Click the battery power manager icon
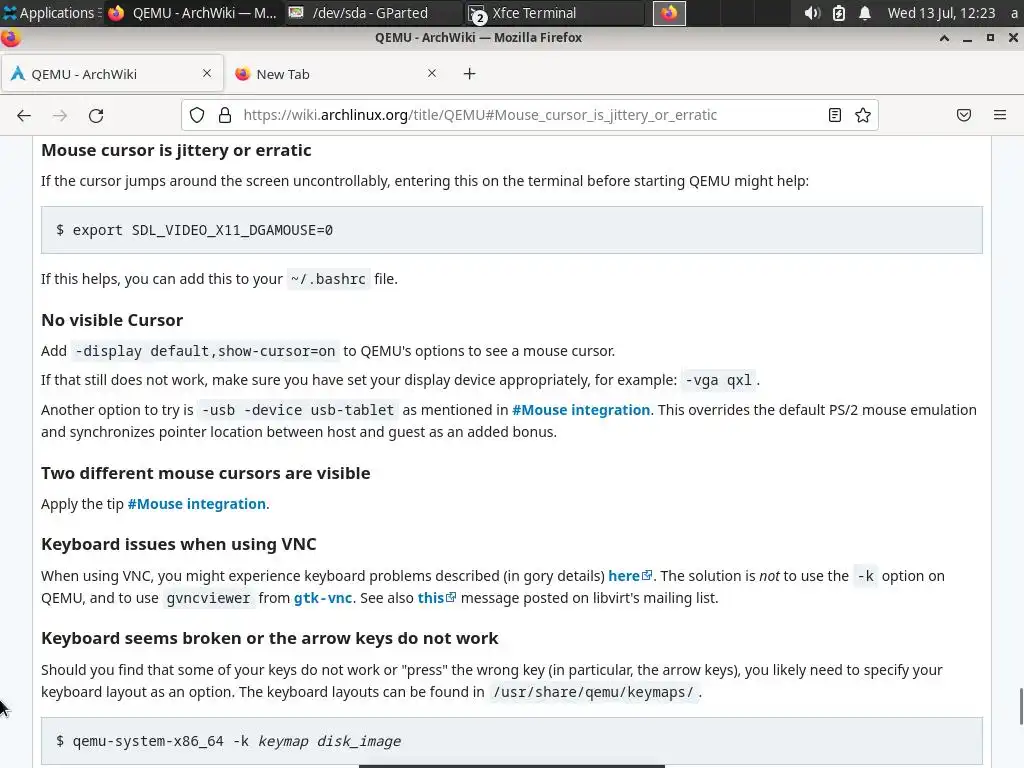 click(839, 13)
